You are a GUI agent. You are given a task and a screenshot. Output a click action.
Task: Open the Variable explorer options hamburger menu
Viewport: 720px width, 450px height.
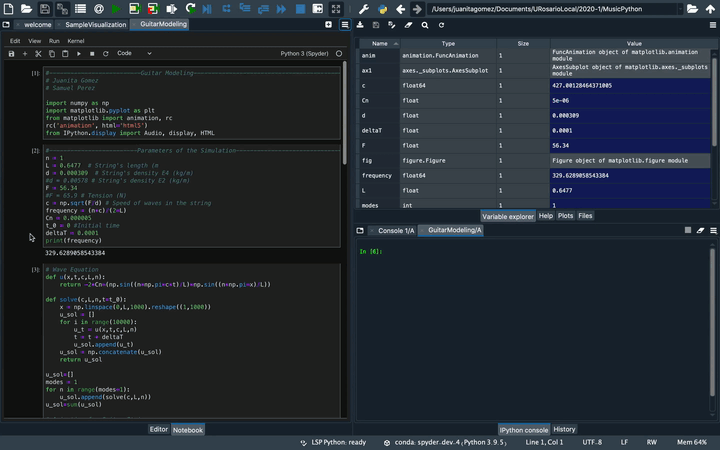[711, 25]
